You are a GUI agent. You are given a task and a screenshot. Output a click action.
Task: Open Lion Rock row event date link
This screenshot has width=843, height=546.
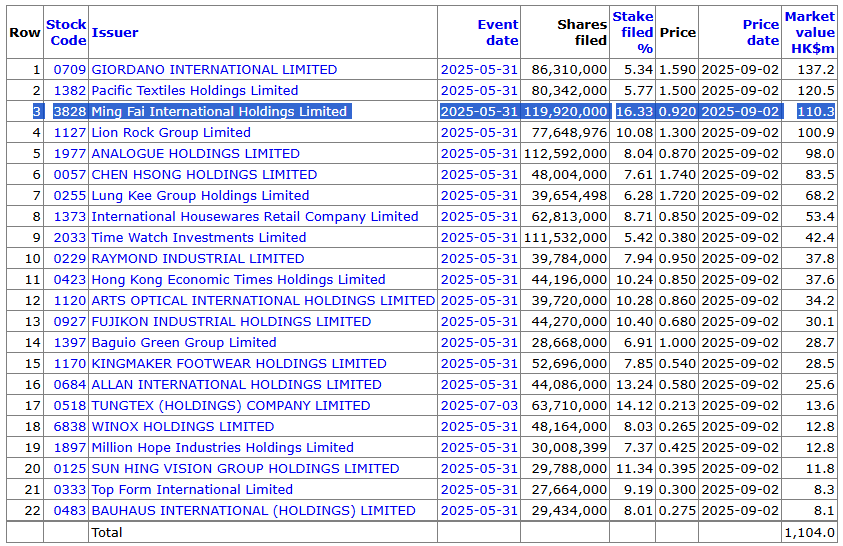479,132
